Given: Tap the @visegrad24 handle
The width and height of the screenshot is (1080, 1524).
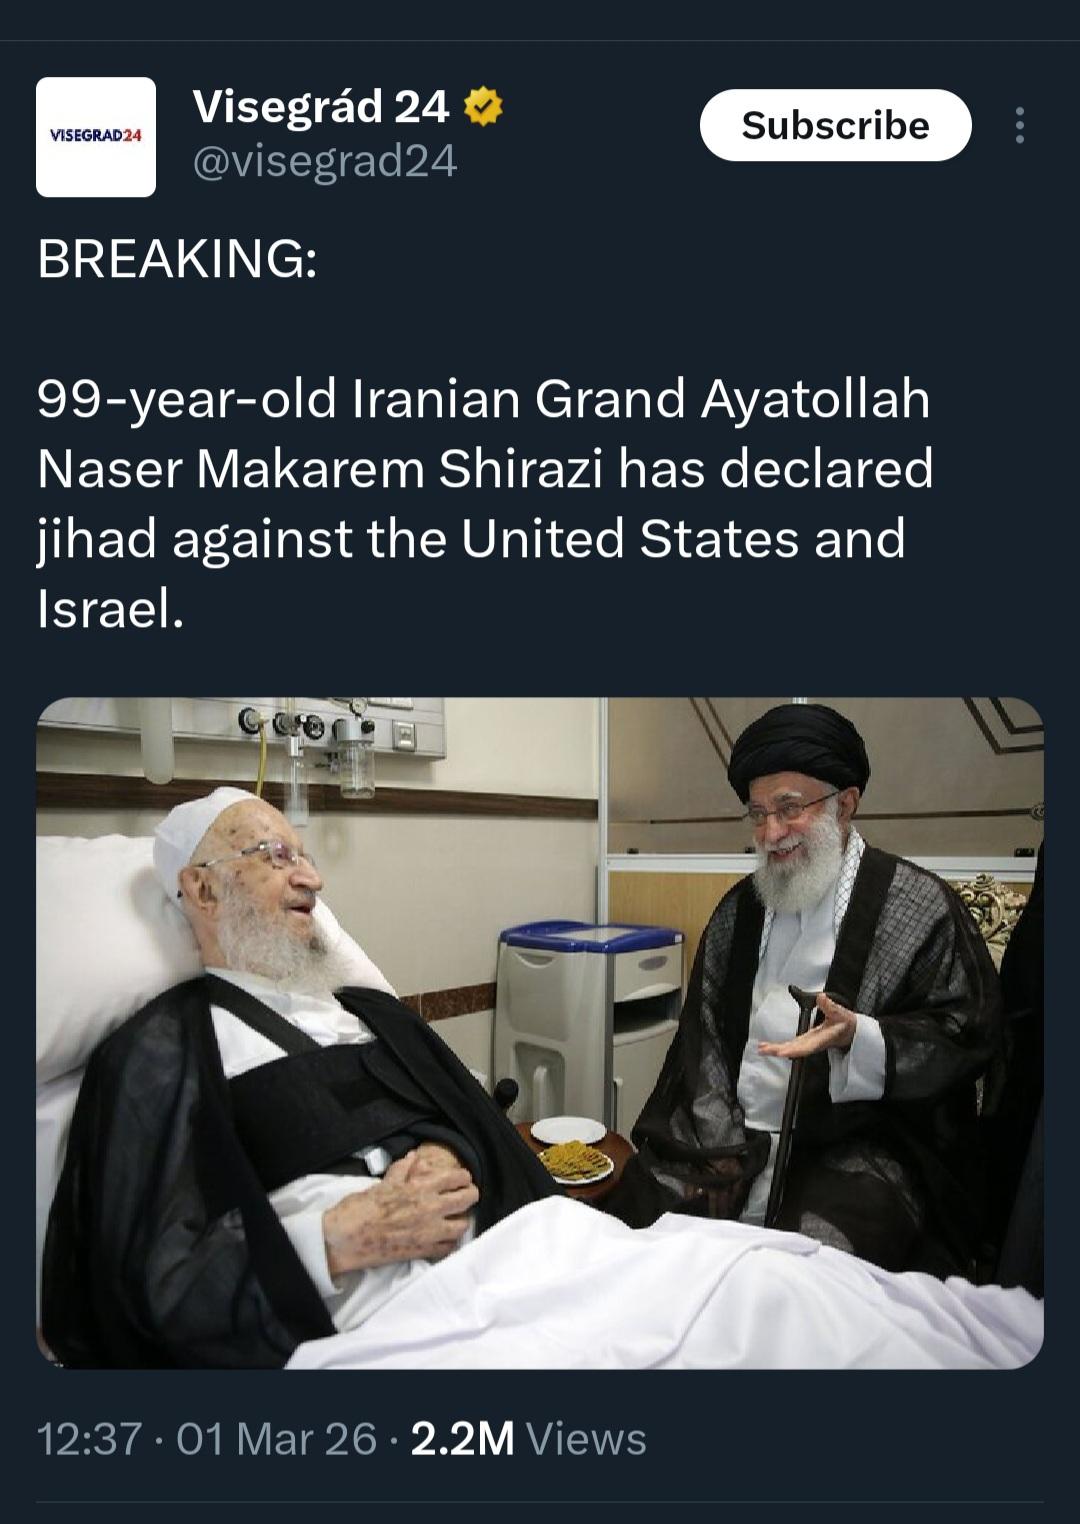Looking at the screenshot, I should [324, 160].
